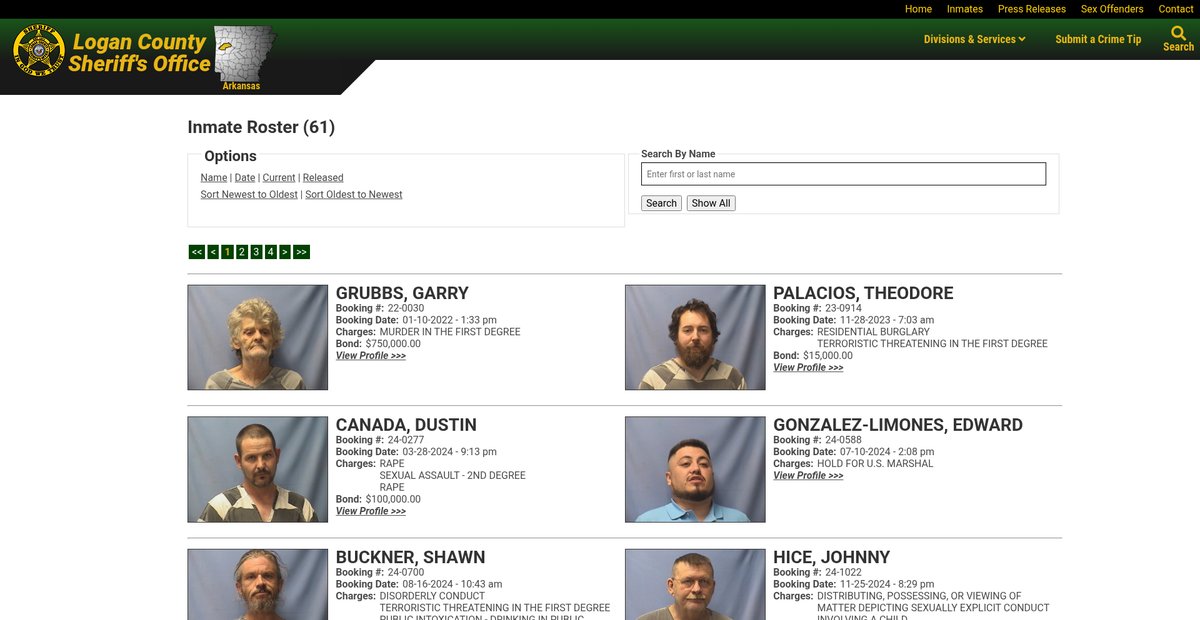Click booking number 24-0588
1200x620 pixels.
pos(844,440)
